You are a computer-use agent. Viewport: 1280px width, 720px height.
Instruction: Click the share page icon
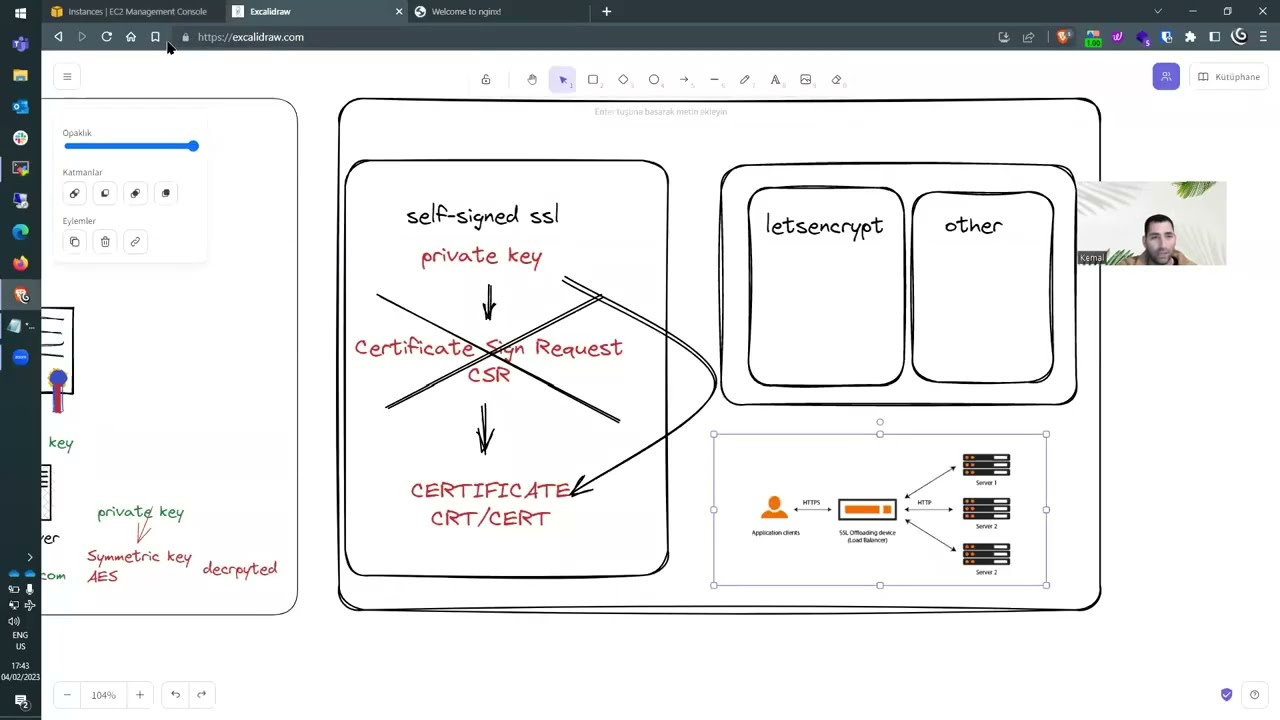coord(1028,37)
